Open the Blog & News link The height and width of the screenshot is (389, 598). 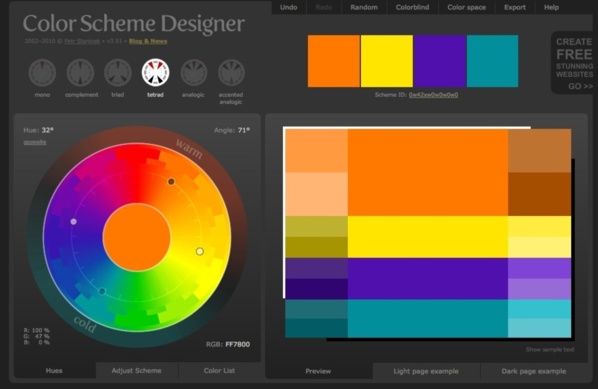click(x=148, y=41)
